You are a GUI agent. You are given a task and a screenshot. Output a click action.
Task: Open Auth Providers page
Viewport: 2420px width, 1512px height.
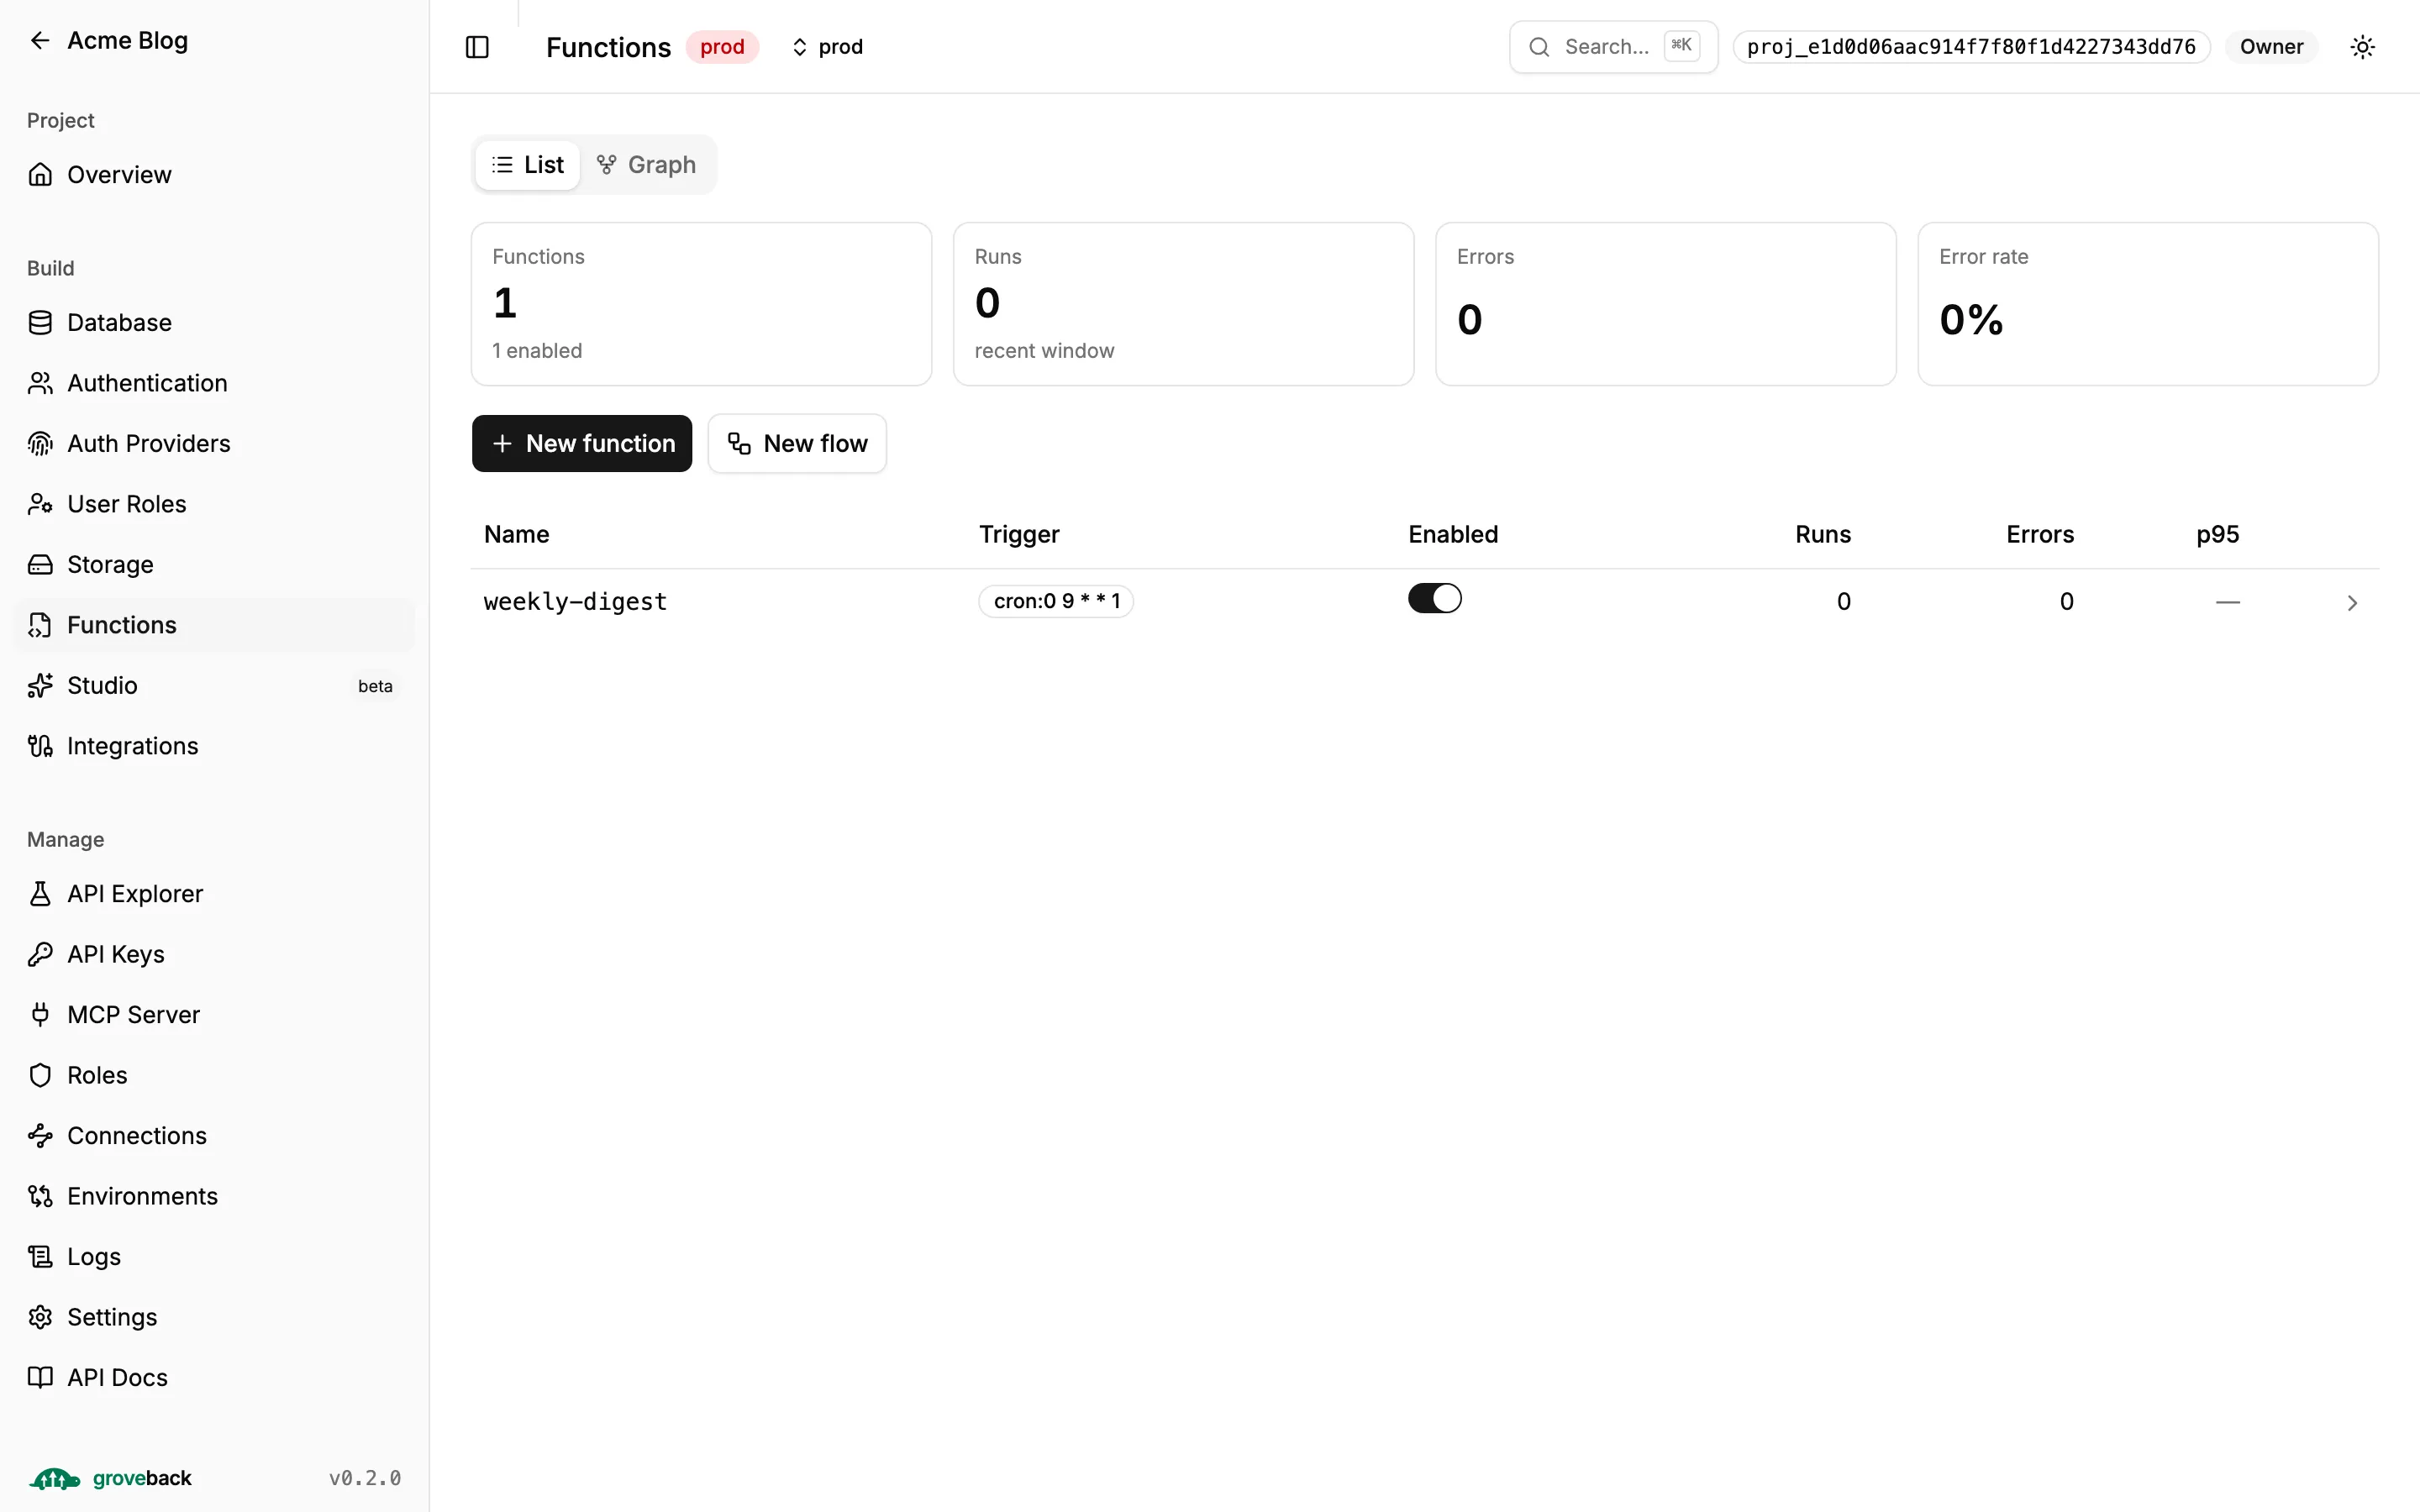(214, 444)
